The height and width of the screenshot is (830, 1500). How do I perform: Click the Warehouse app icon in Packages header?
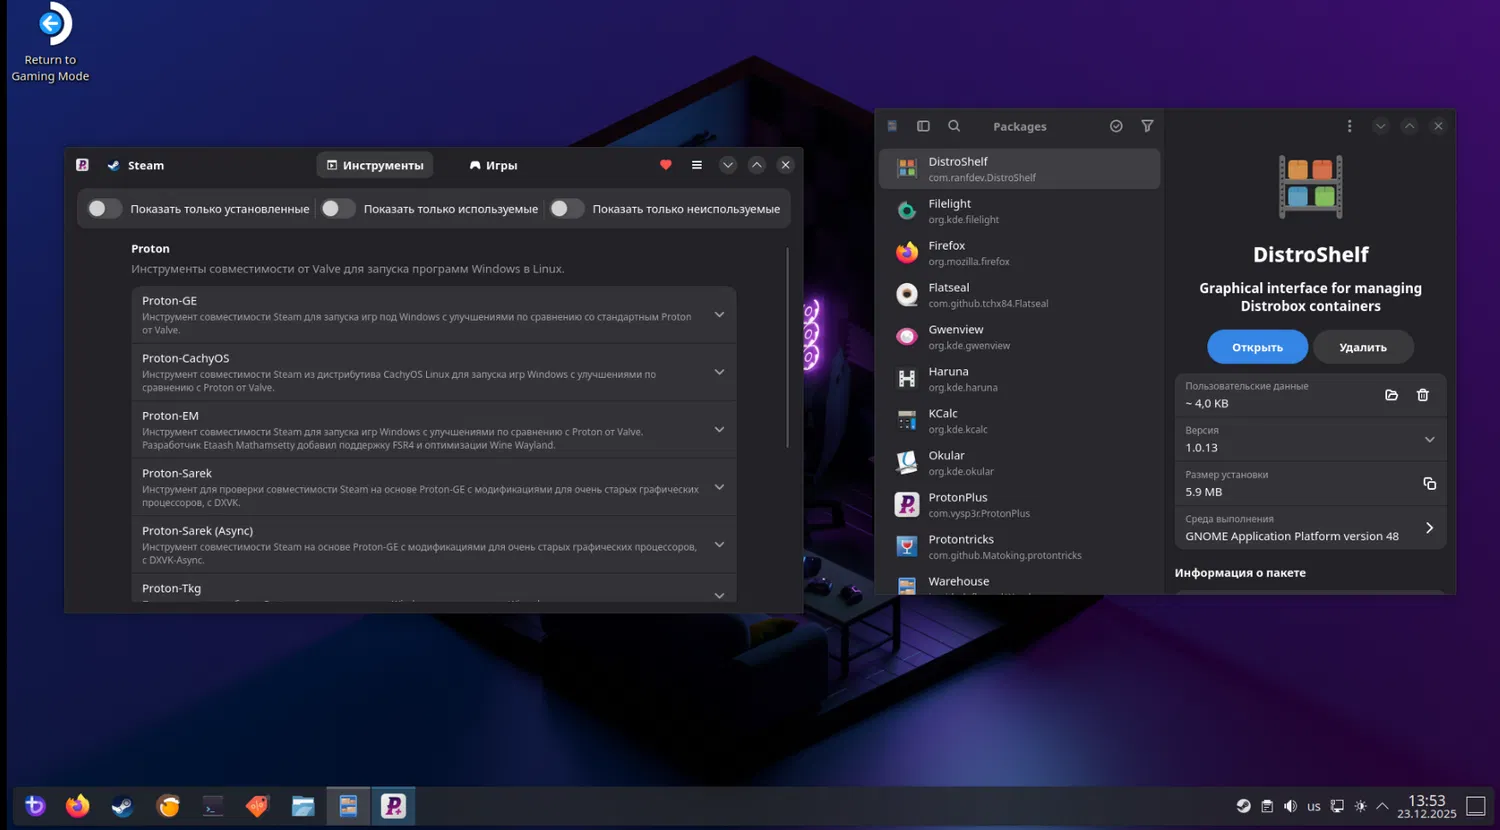click(892, 126)
